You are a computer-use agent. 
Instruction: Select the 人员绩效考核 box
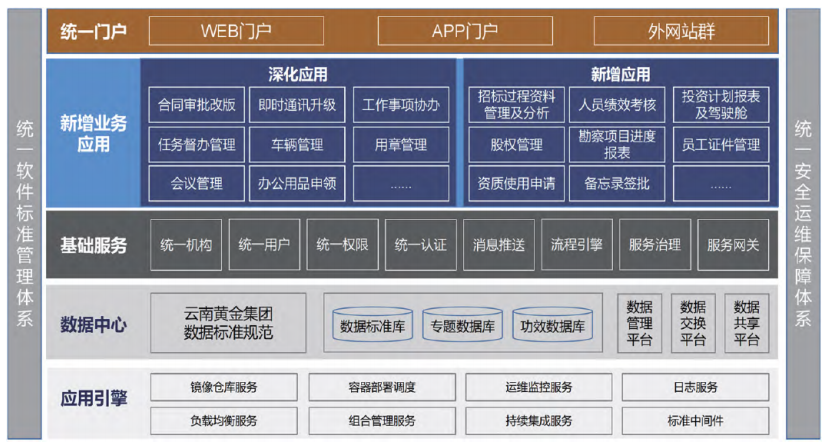[x=617, y=105]
